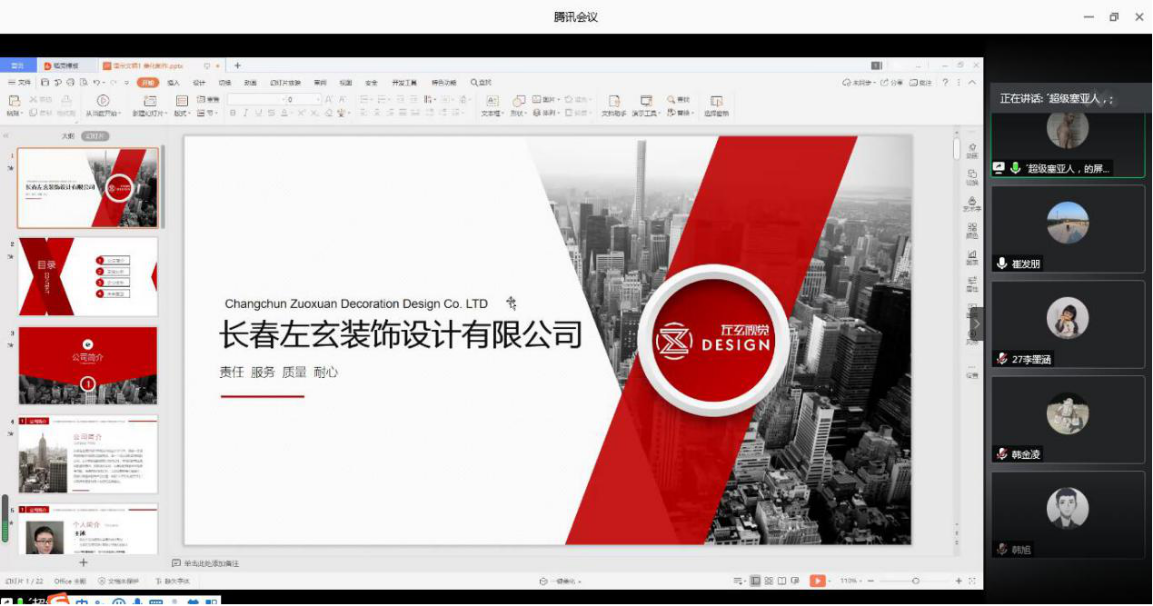Click the font color button
The width and height of the screenshot is (1153, 606).
tap(285, 113)
